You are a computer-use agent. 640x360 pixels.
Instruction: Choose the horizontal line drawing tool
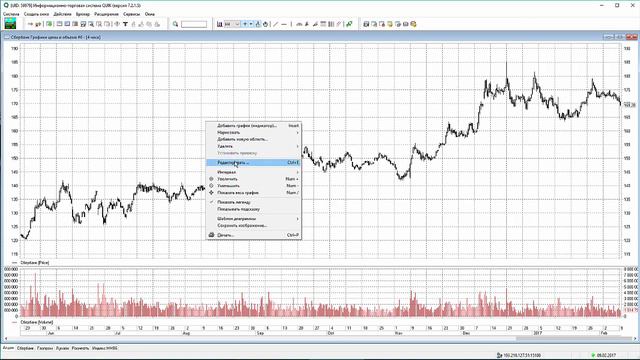point(284,24)
